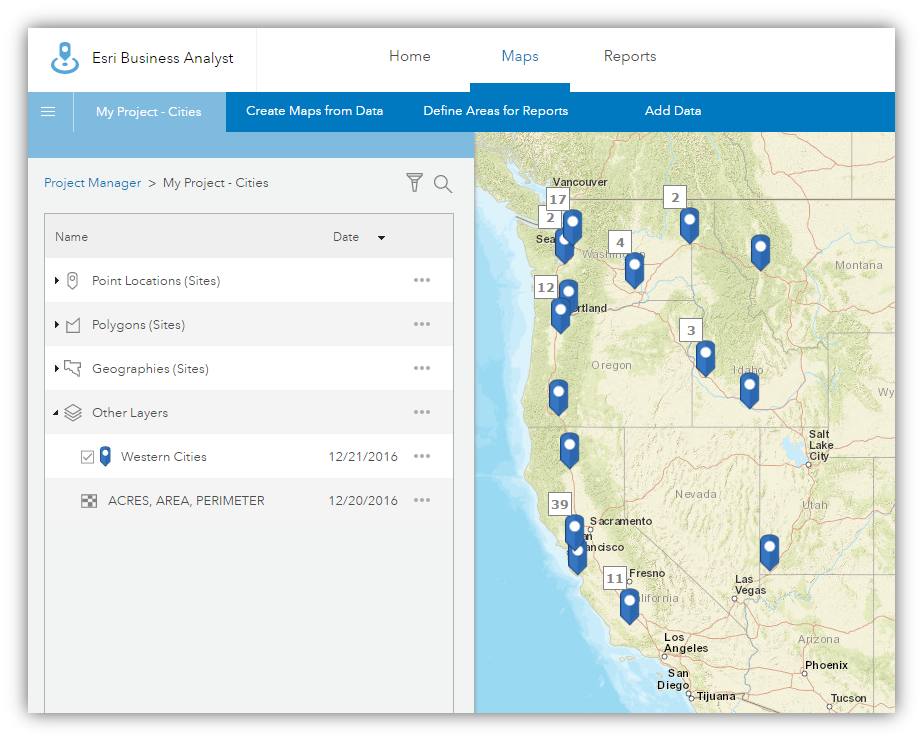
Task: Select the ACRES, AREA, PERIMETER layer name
Action: coord(186,501)
